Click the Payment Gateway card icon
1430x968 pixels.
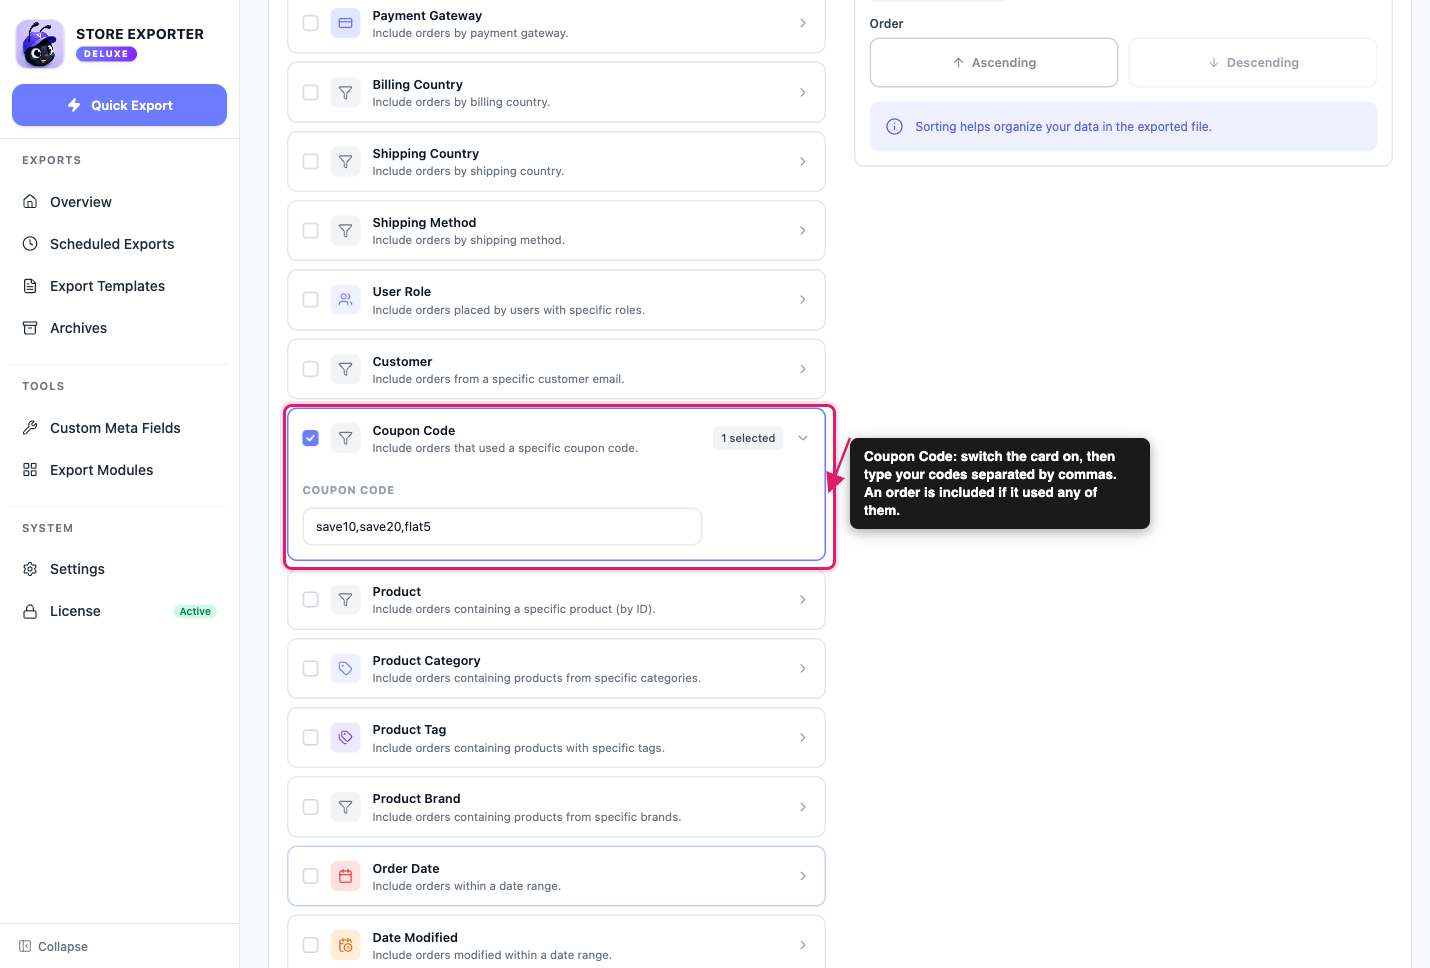tap(345, 23)
